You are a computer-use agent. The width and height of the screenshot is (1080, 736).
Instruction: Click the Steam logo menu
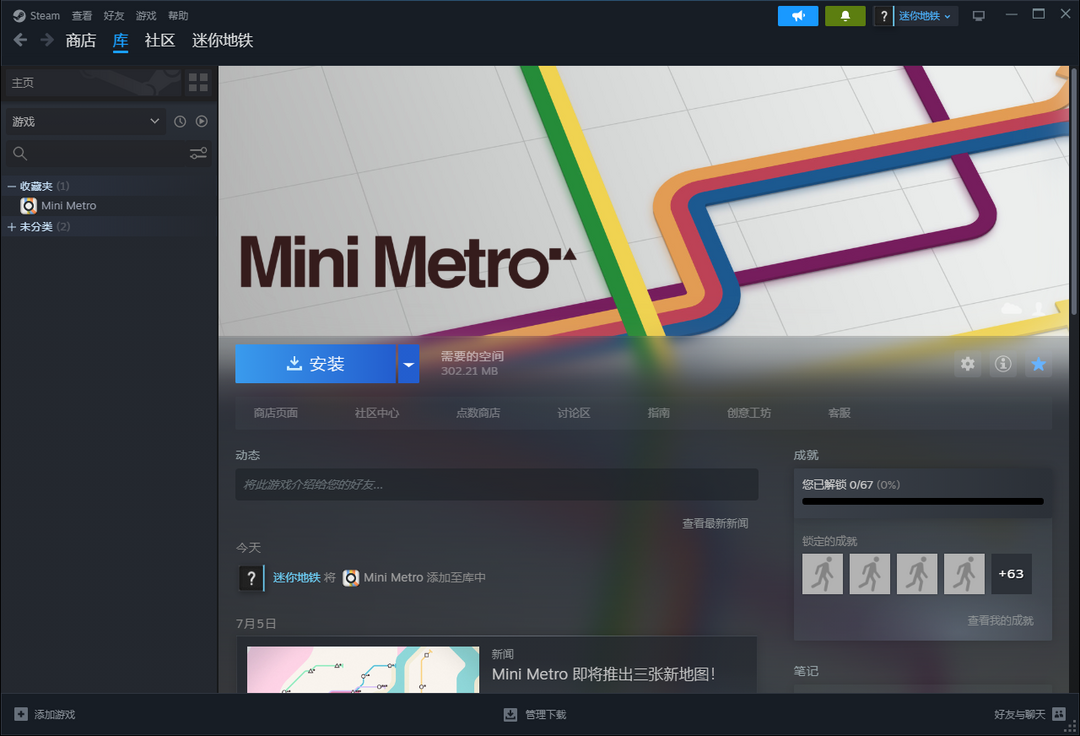click(37, 16)
